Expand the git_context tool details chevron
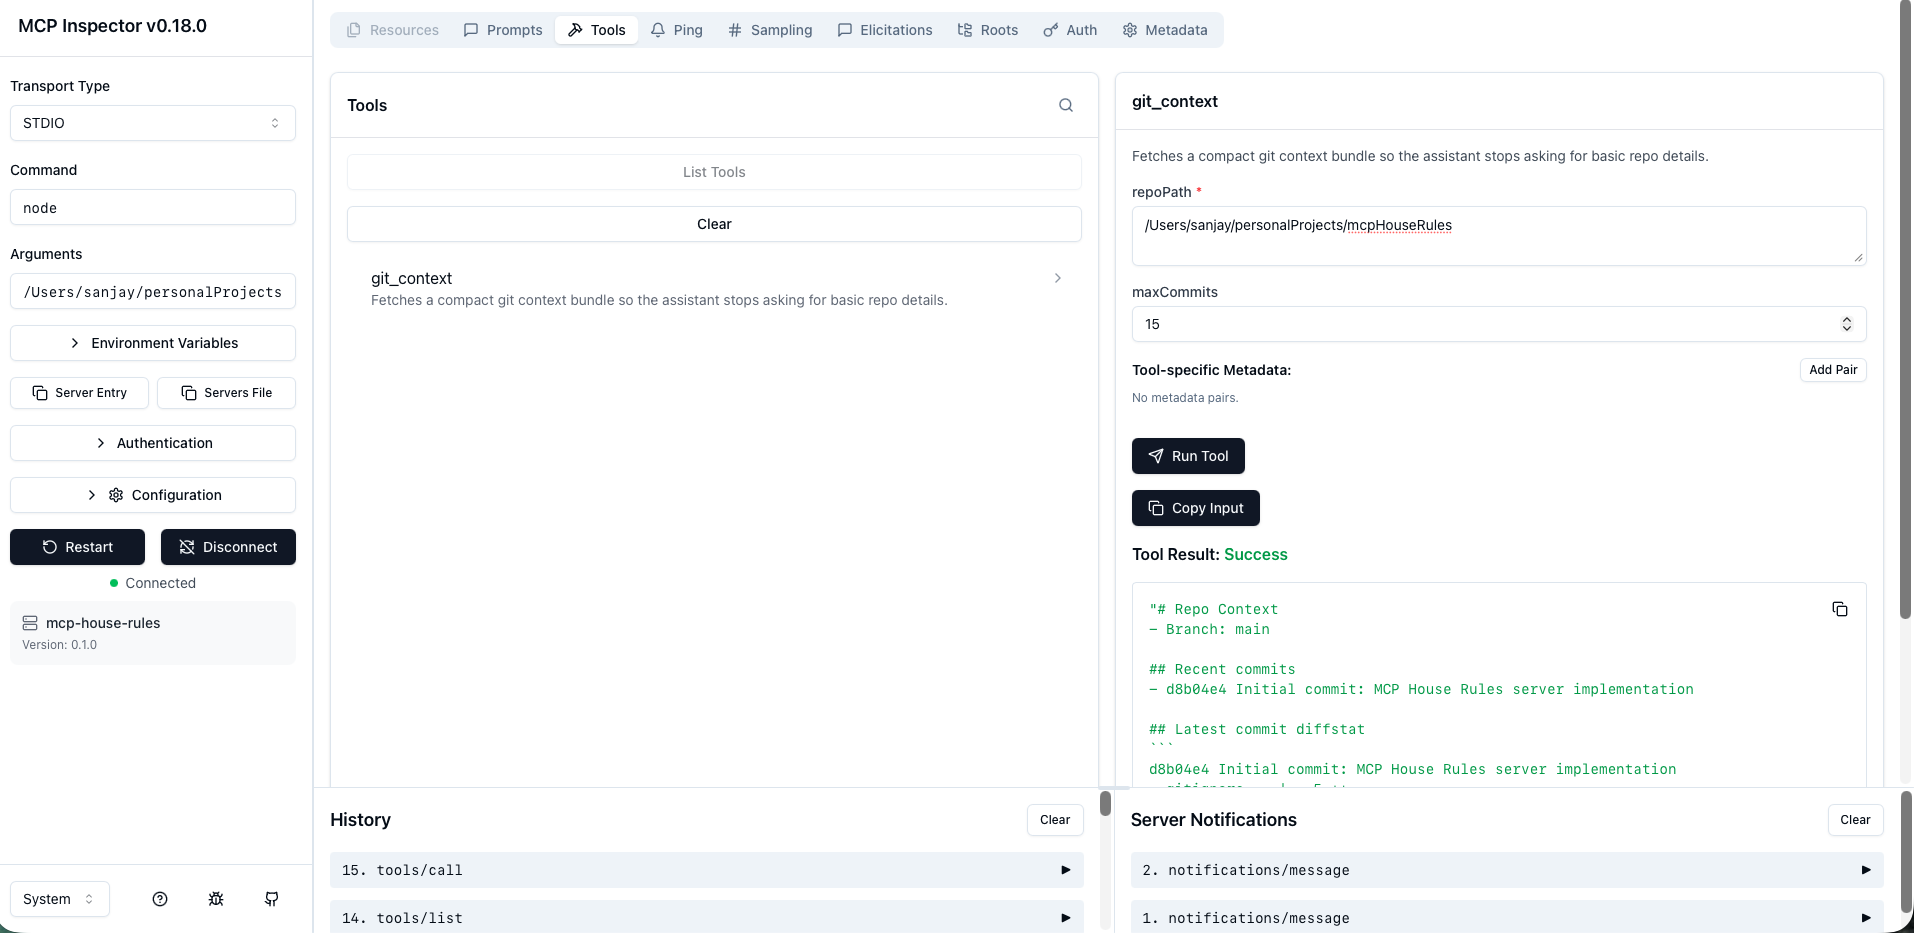 pyautogui.click(x=1057, y=278)
